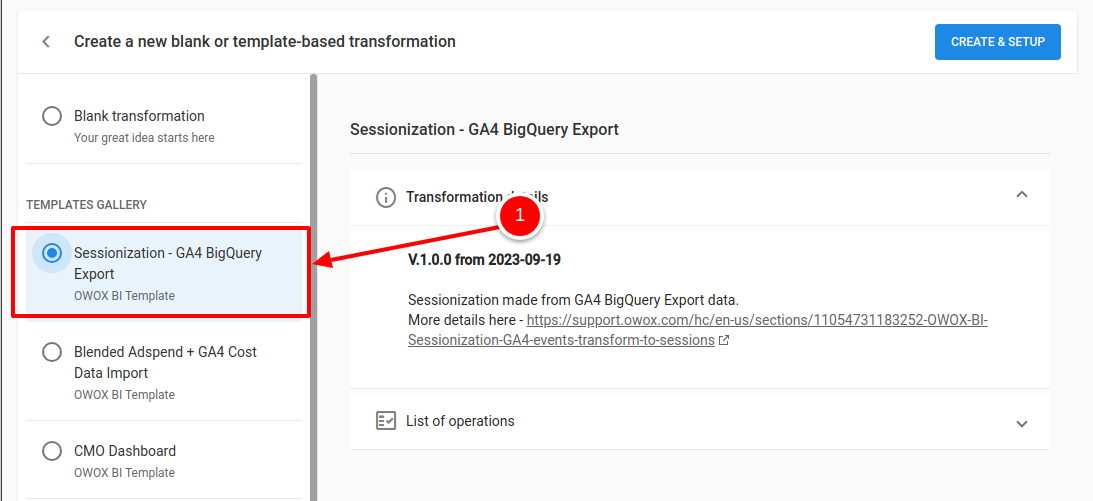1093x501 pixels.
Task: Open the support.owox.com sessionization link
Action: pyautogui.click(x=698, y=330)
